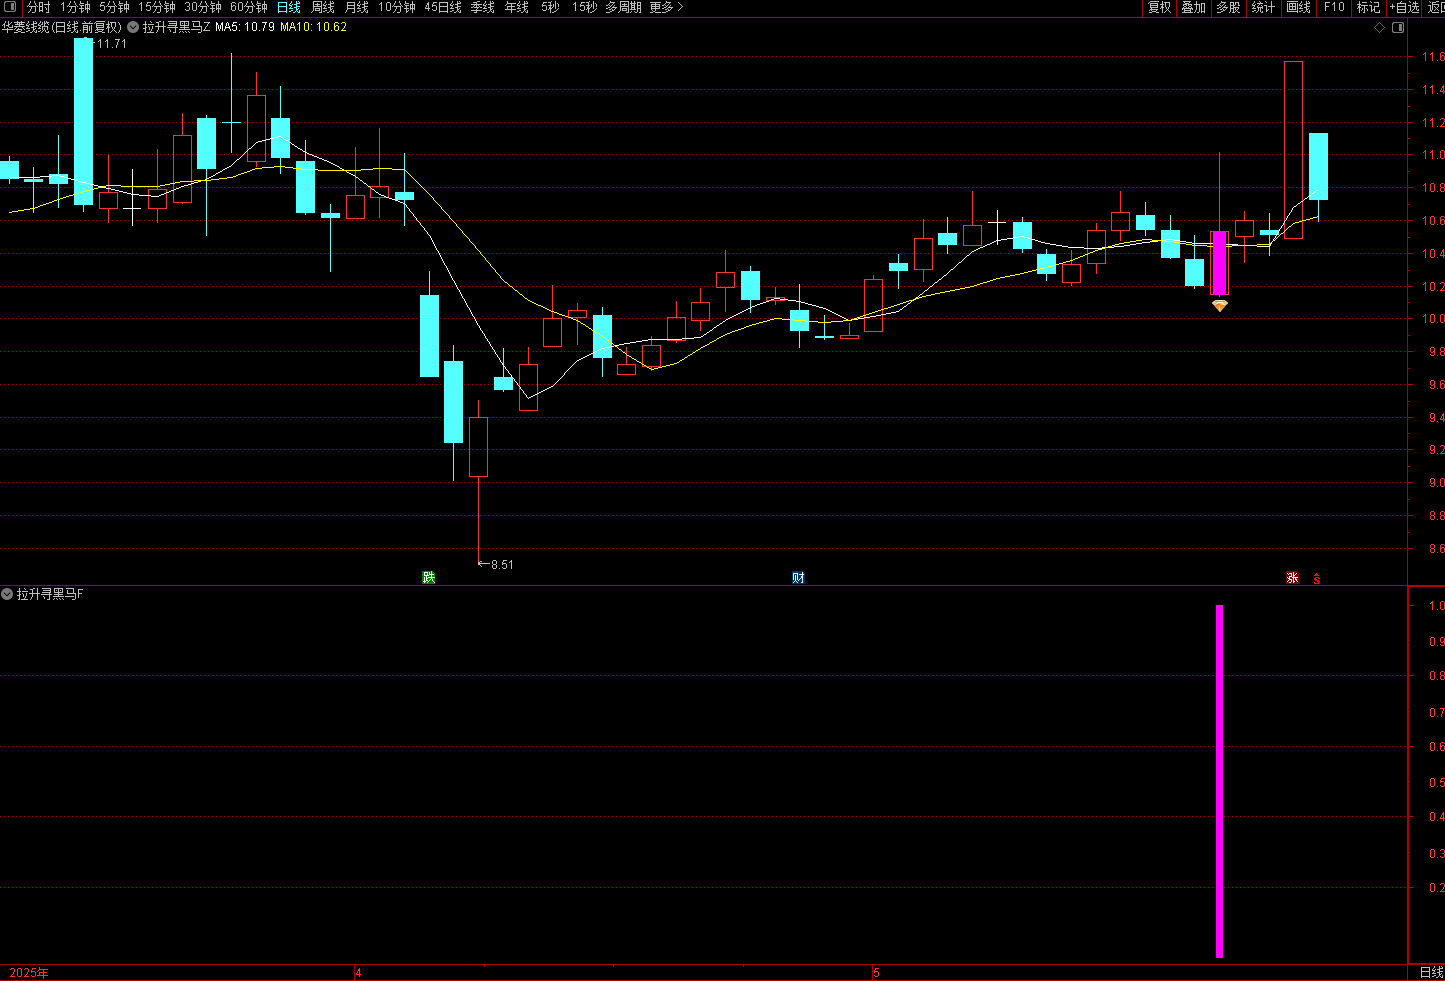The height and width of the screenshot is (981, 1445).
Task: Switch to 年线 yearly chart
Action: [x=517, y=7]
